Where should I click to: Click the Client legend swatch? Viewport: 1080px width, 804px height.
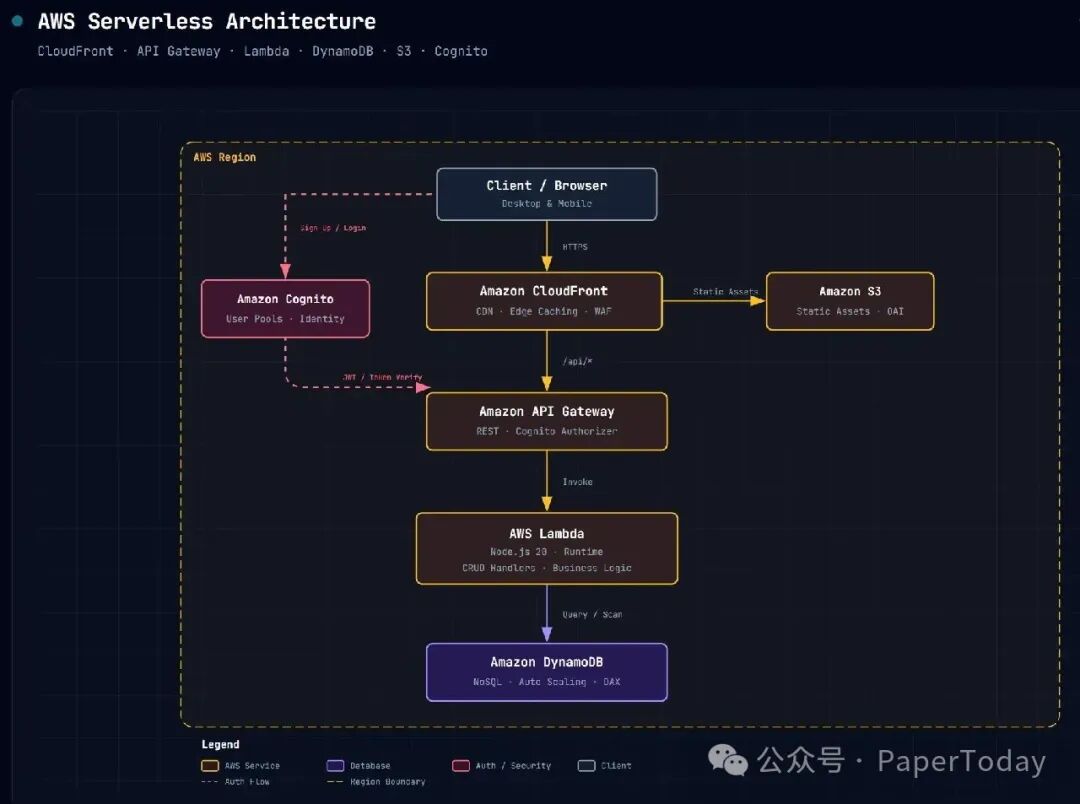(586, 765)
